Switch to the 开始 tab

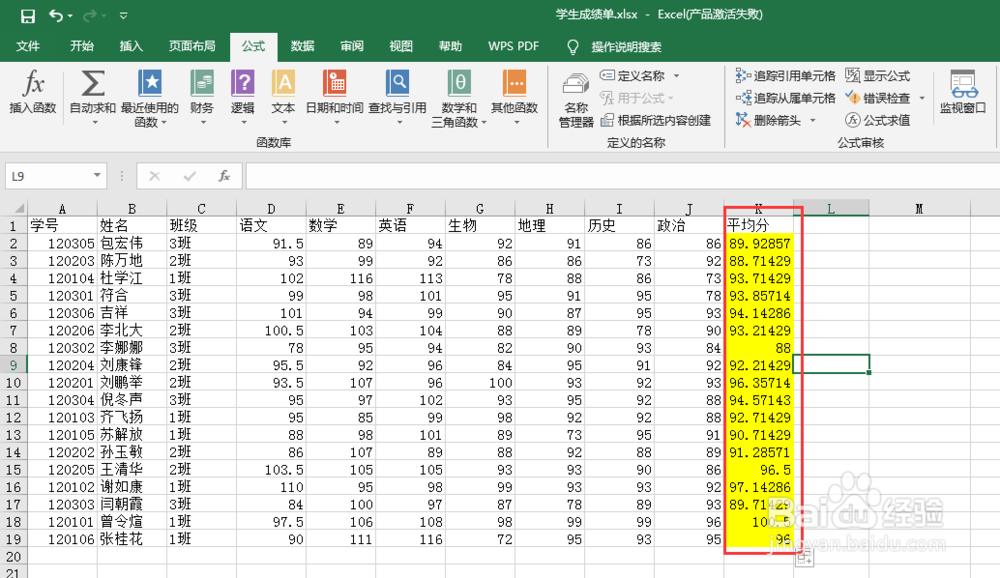point(82,46)
